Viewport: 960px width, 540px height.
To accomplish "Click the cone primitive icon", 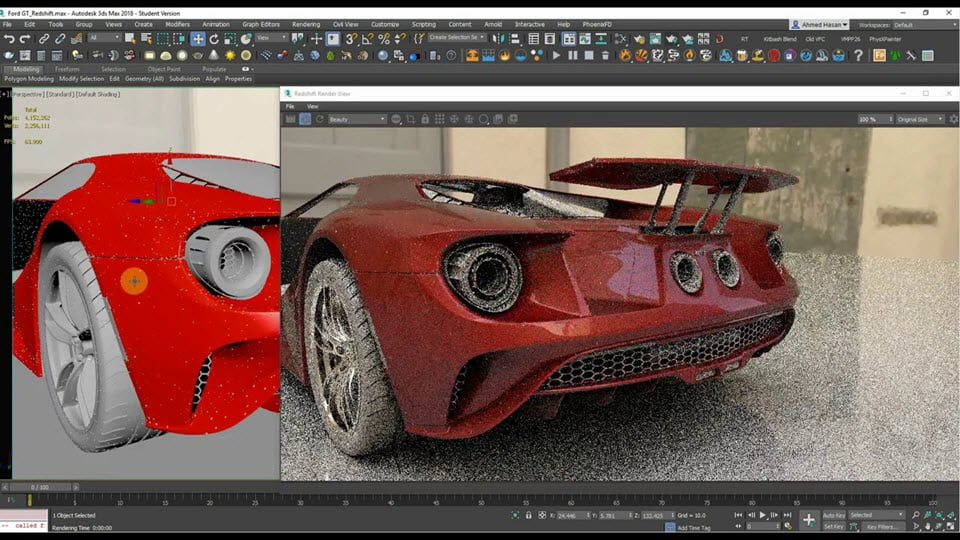I will 214,56.
